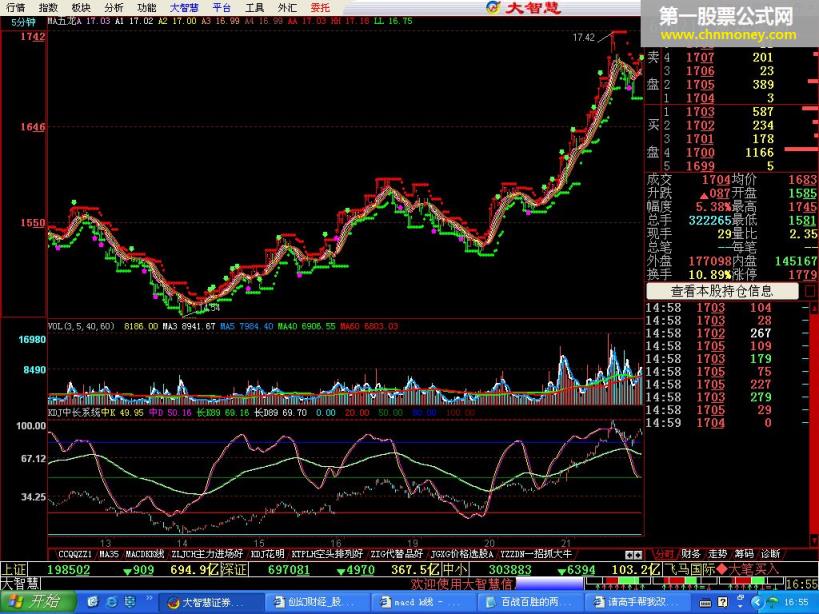
Task: Select the JGXG价格选股A indicator tab
Action: [462, 554]
